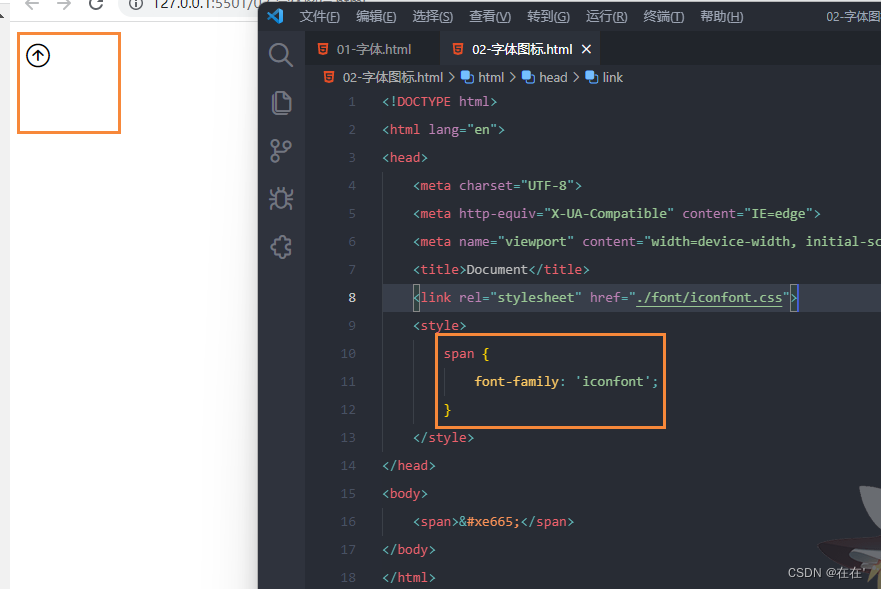Open the head breadcrumb dropdown
The image size is (881, 589).
coord(555,76)
